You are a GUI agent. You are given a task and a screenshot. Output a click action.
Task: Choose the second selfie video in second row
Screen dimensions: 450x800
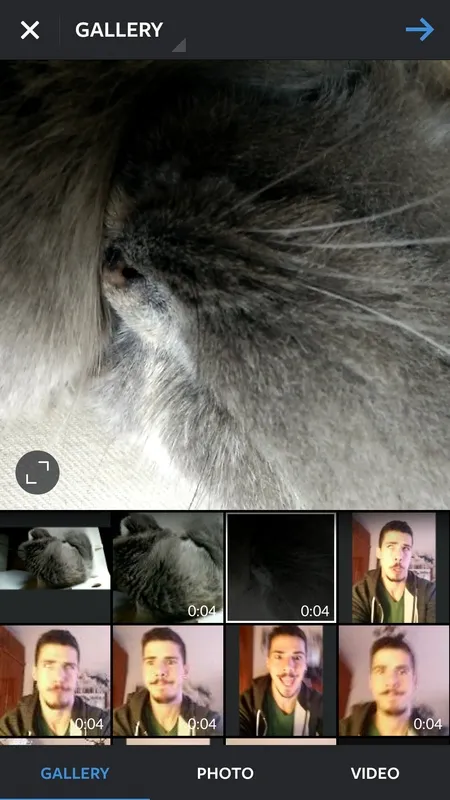[168, 681]
